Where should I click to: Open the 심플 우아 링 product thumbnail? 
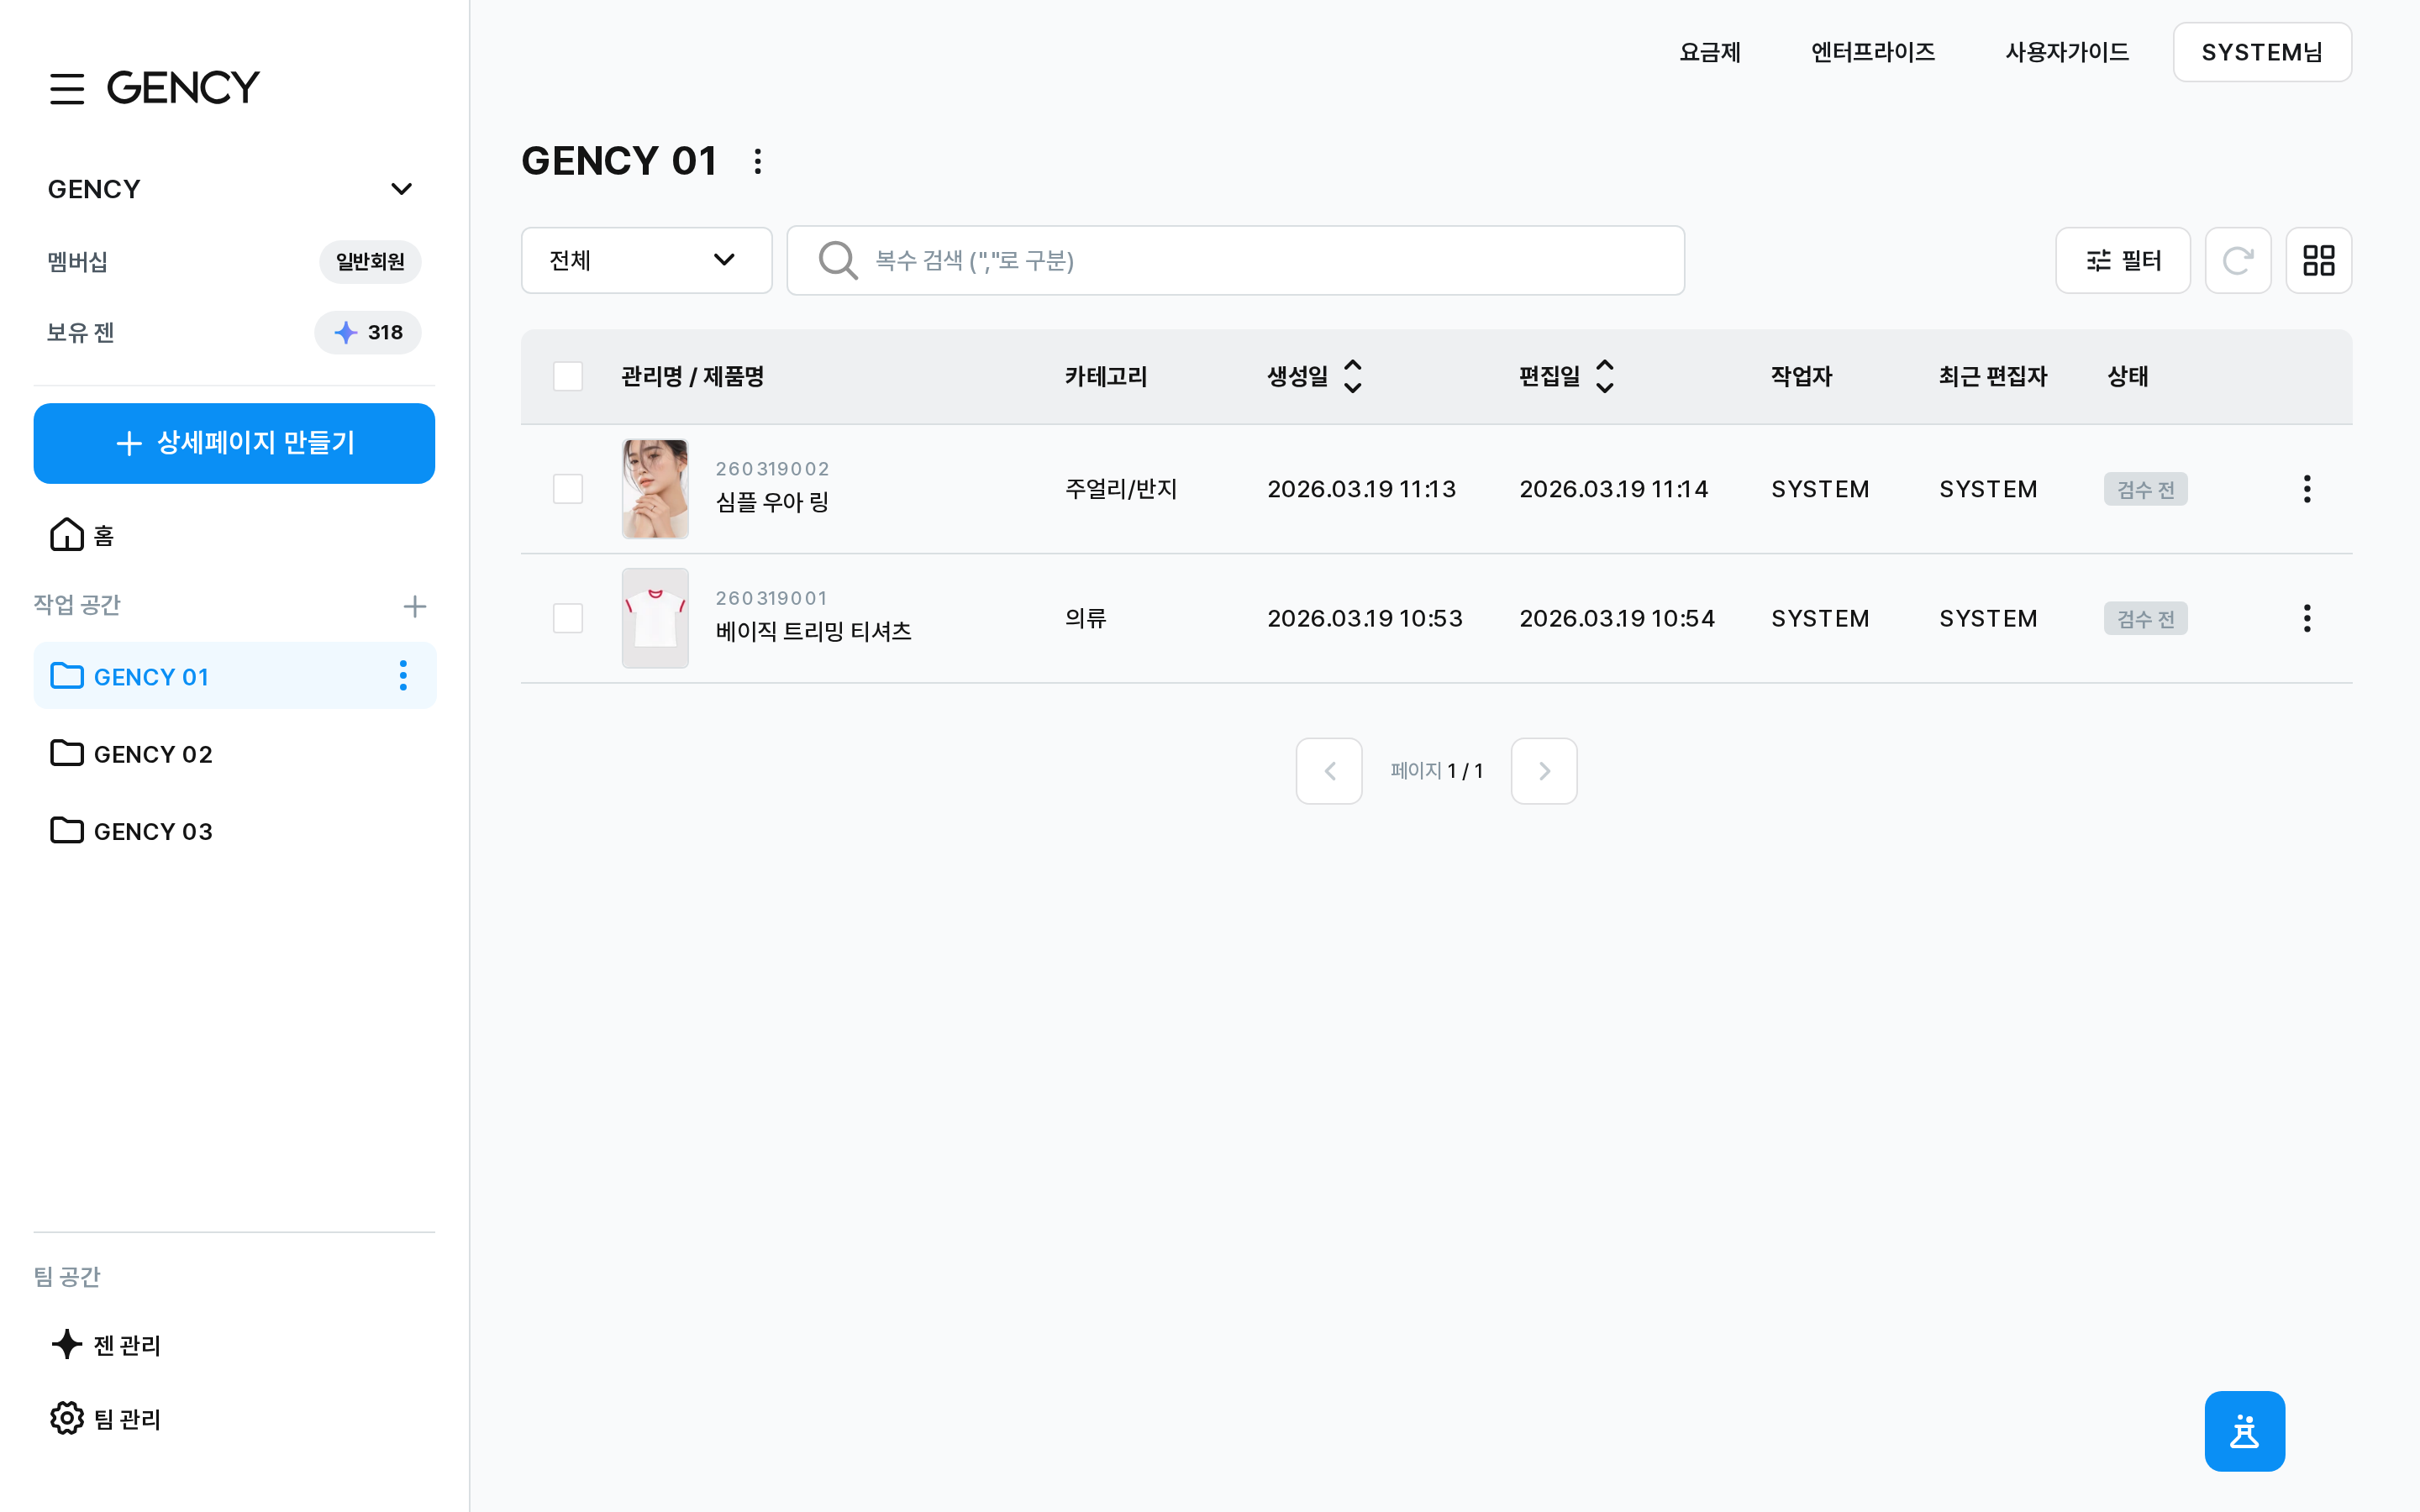pyautogui.click(x=655, y=489)
